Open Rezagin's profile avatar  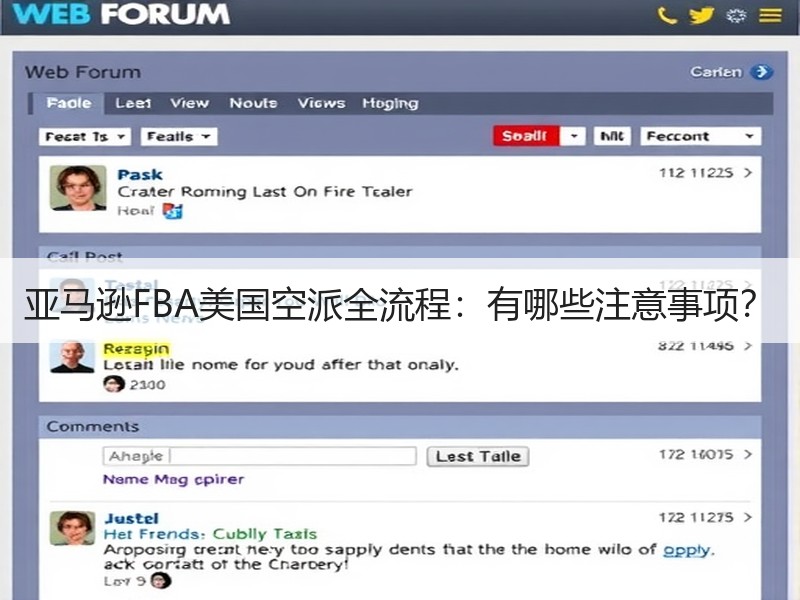pos(72,357)
